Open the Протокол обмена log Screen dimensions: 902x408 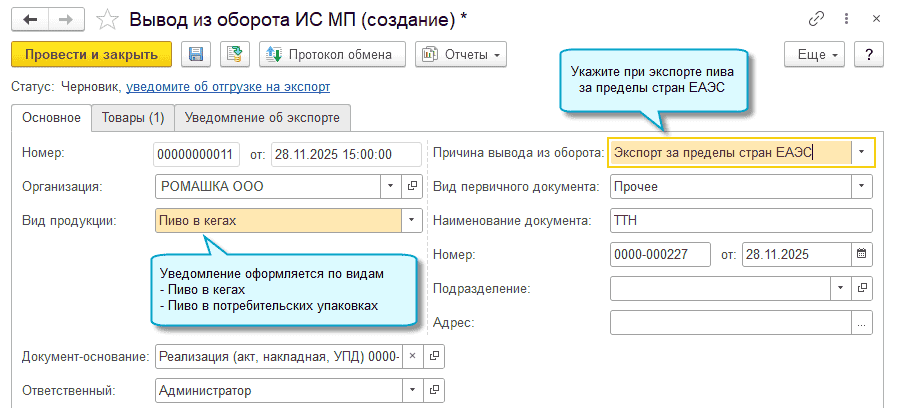(332, 54)
